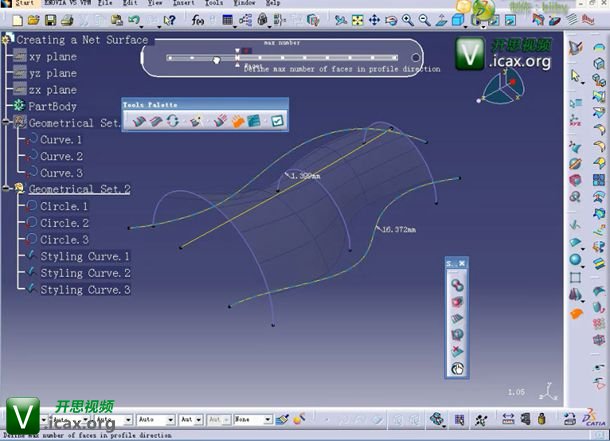Click the CATIA logo icon in the bottom-right corner
The image size is (610, 441).
click(593, 418)
